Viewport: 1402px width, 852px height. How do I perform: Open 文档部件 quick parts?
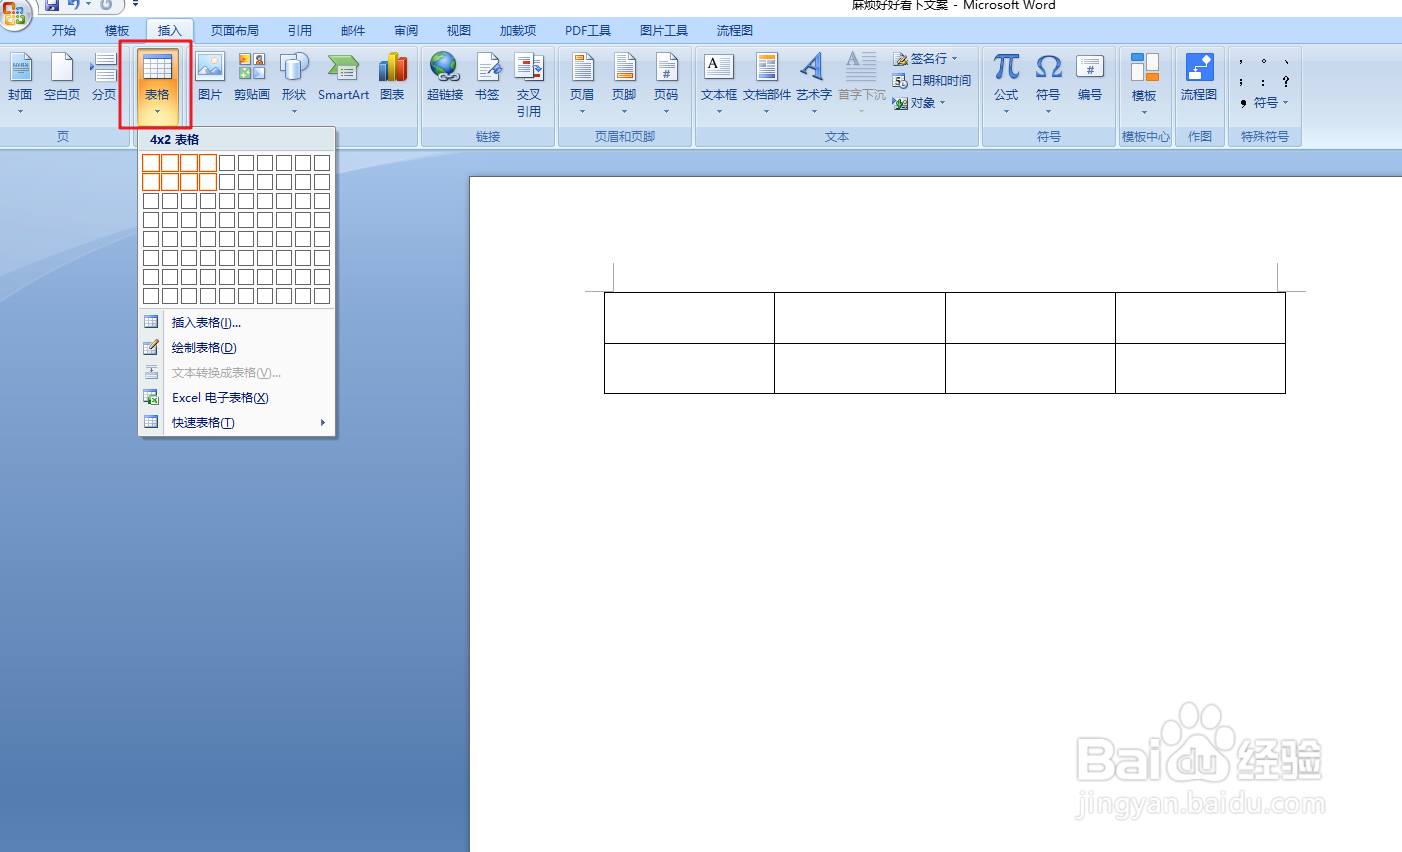tap(767, 82)
